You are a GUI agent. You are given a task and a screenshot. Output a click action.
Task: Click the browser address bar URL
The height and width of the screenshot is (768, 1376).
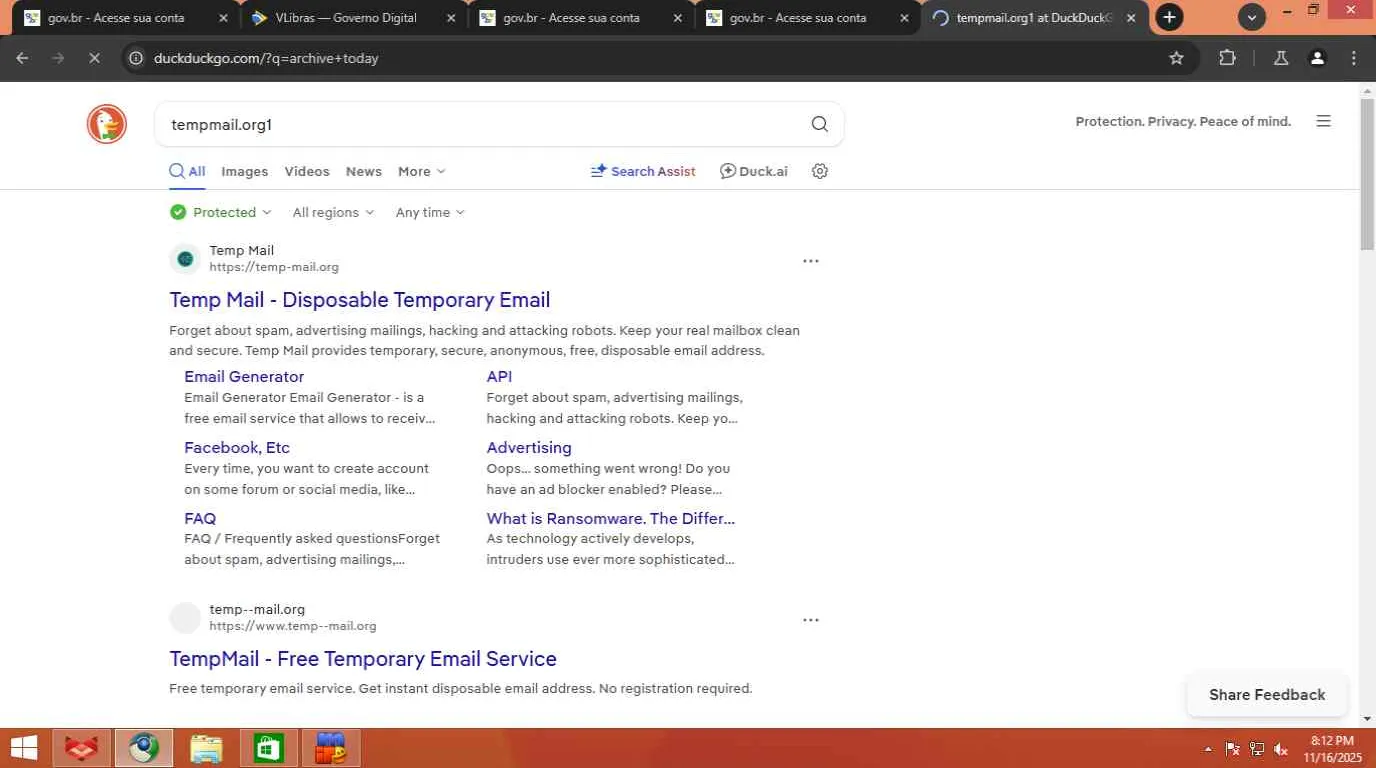tap(266, 58)
